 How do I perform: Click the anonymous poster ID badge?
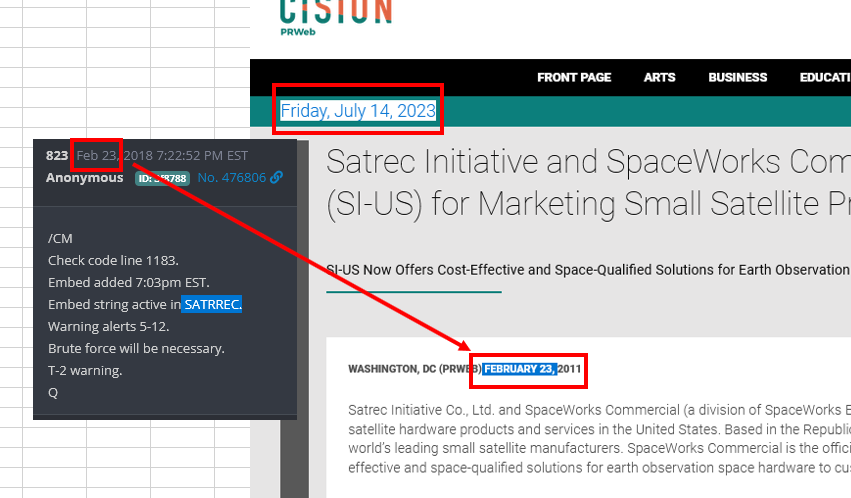click(x=162, y=178)
